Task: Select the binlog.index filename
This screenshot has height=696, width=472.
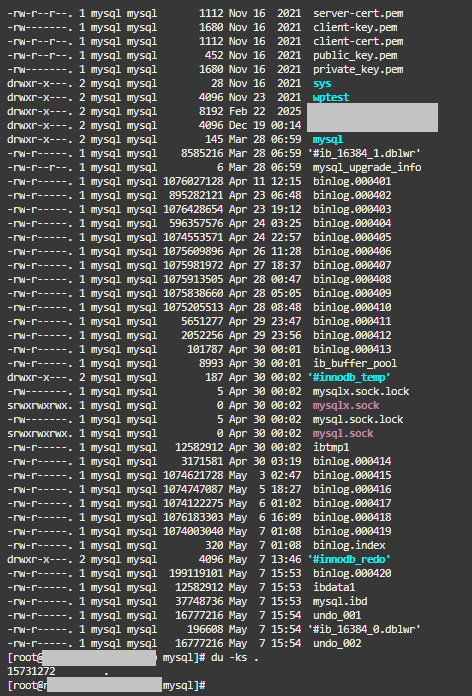Action: pyautogui.click(x=349, y=545)
